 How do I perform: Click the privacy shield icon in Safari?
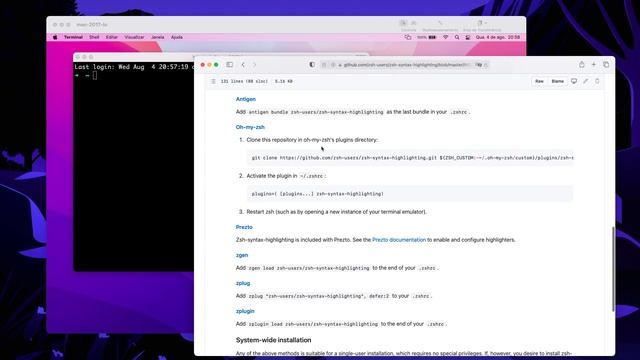[x=312, y=64]
